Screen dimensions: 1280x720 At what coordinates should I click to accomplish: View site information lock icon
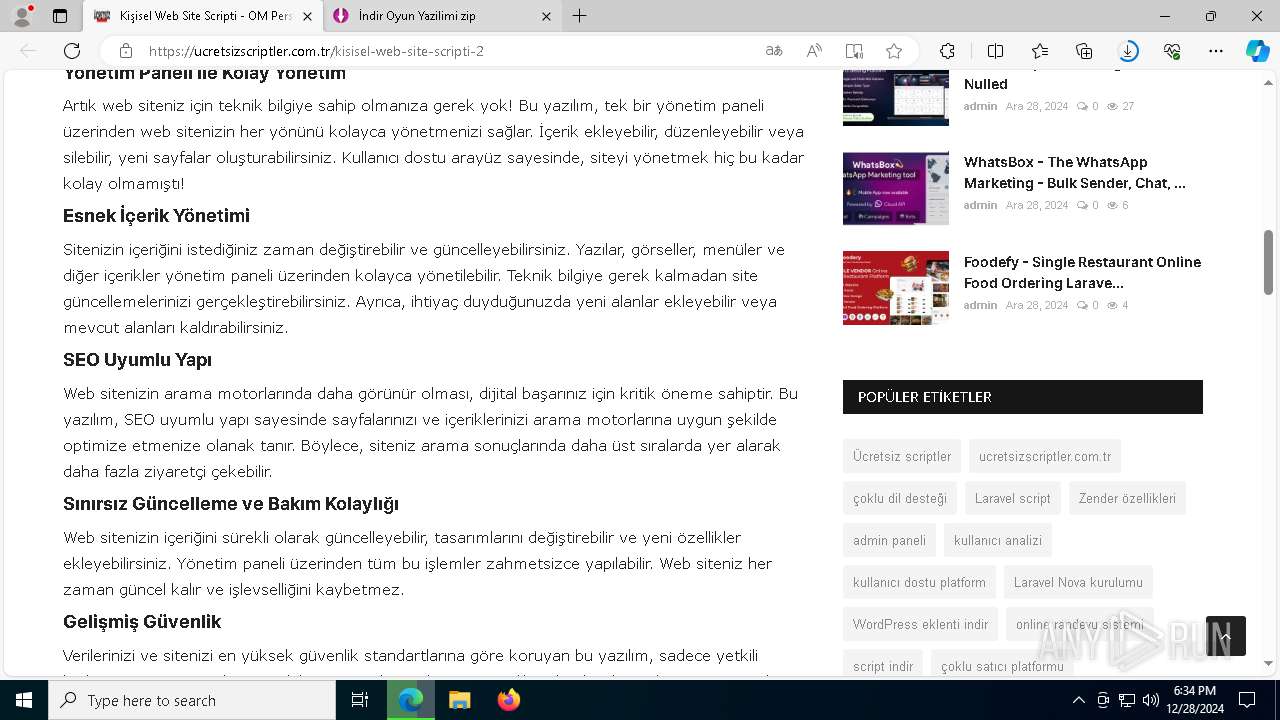[x=126, y=51]
